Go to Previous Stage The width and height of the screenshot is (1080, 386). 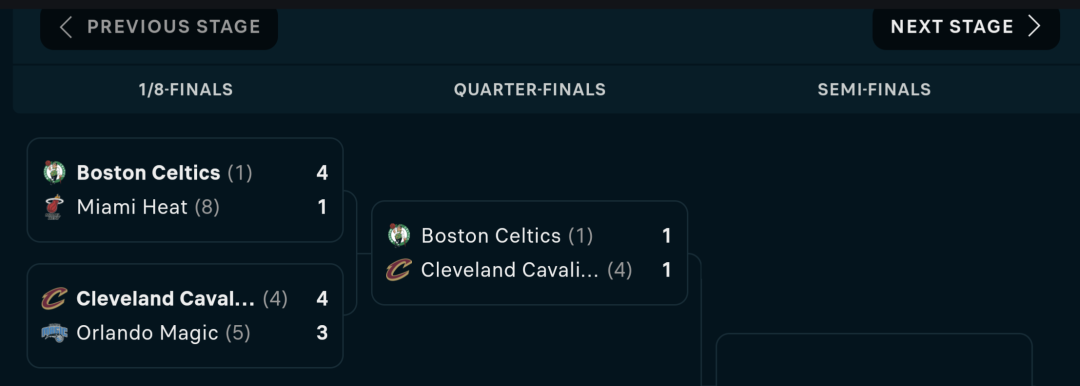click(x=159, y=27)
